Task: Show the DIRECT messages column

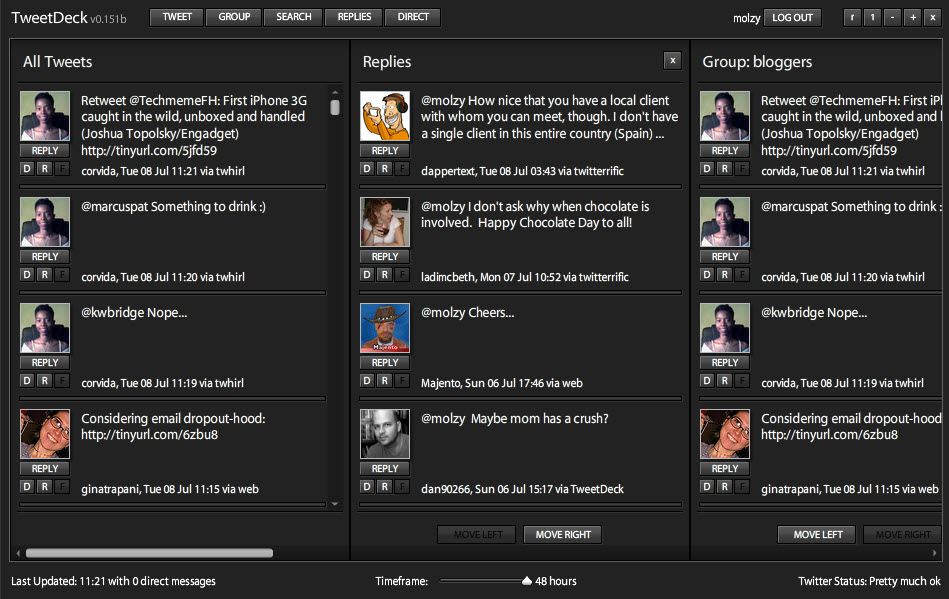Action: [x=413, y=17]
